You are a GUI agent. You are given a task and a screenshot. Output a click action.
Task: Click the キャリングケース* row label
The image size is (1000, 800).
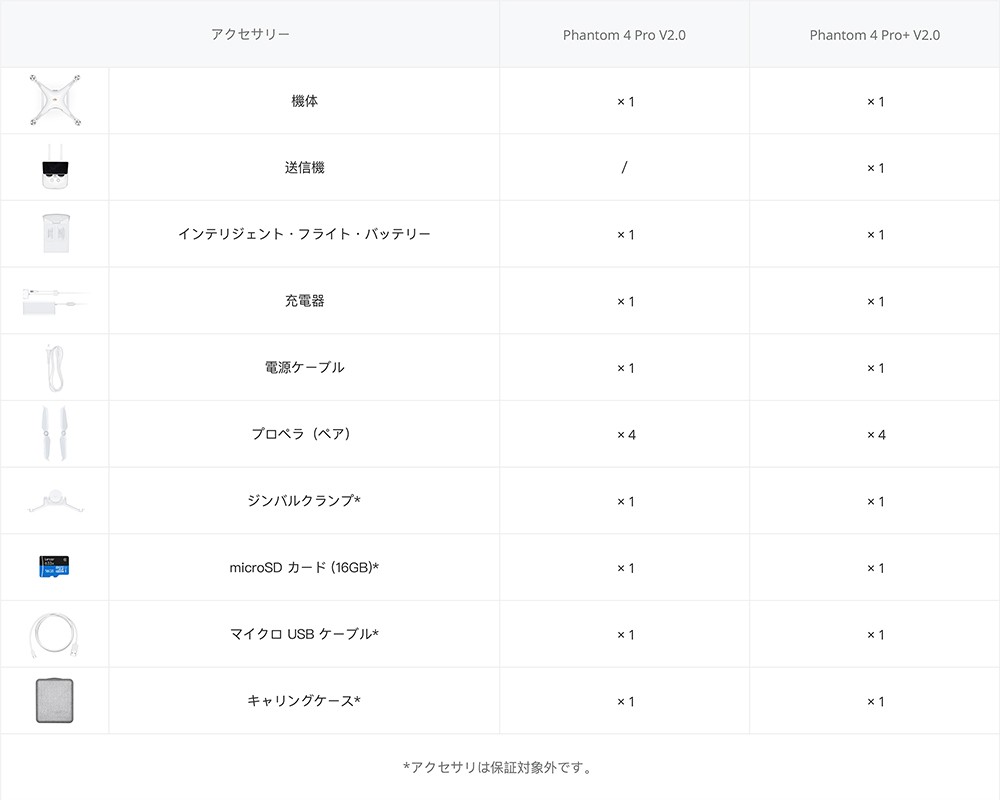click(x=304, y=700)
